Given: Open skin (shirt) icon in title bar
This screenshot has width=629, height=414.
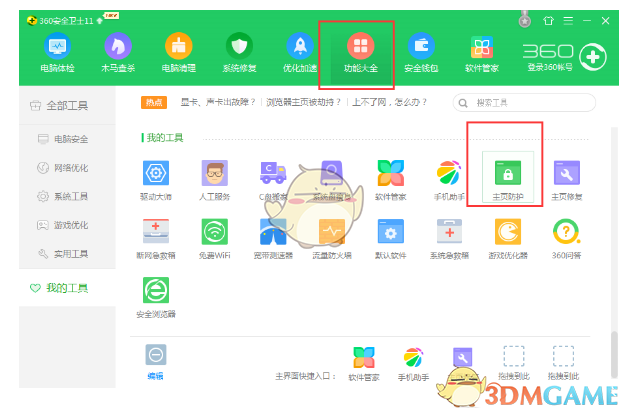Looking at the screenshot, I should [x=548, y=20].
